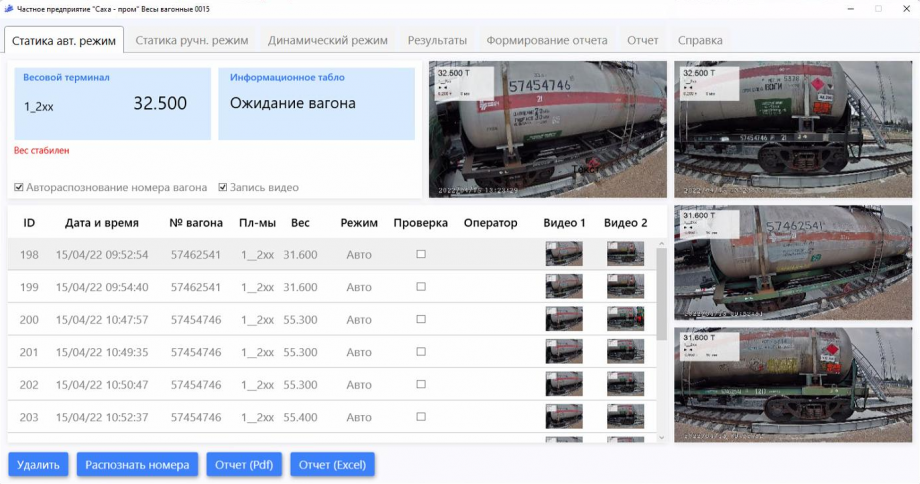The width and height of the screenshot is (920, 484).
Task: Go to Результаты tab
Action: (x=437, y=41)
